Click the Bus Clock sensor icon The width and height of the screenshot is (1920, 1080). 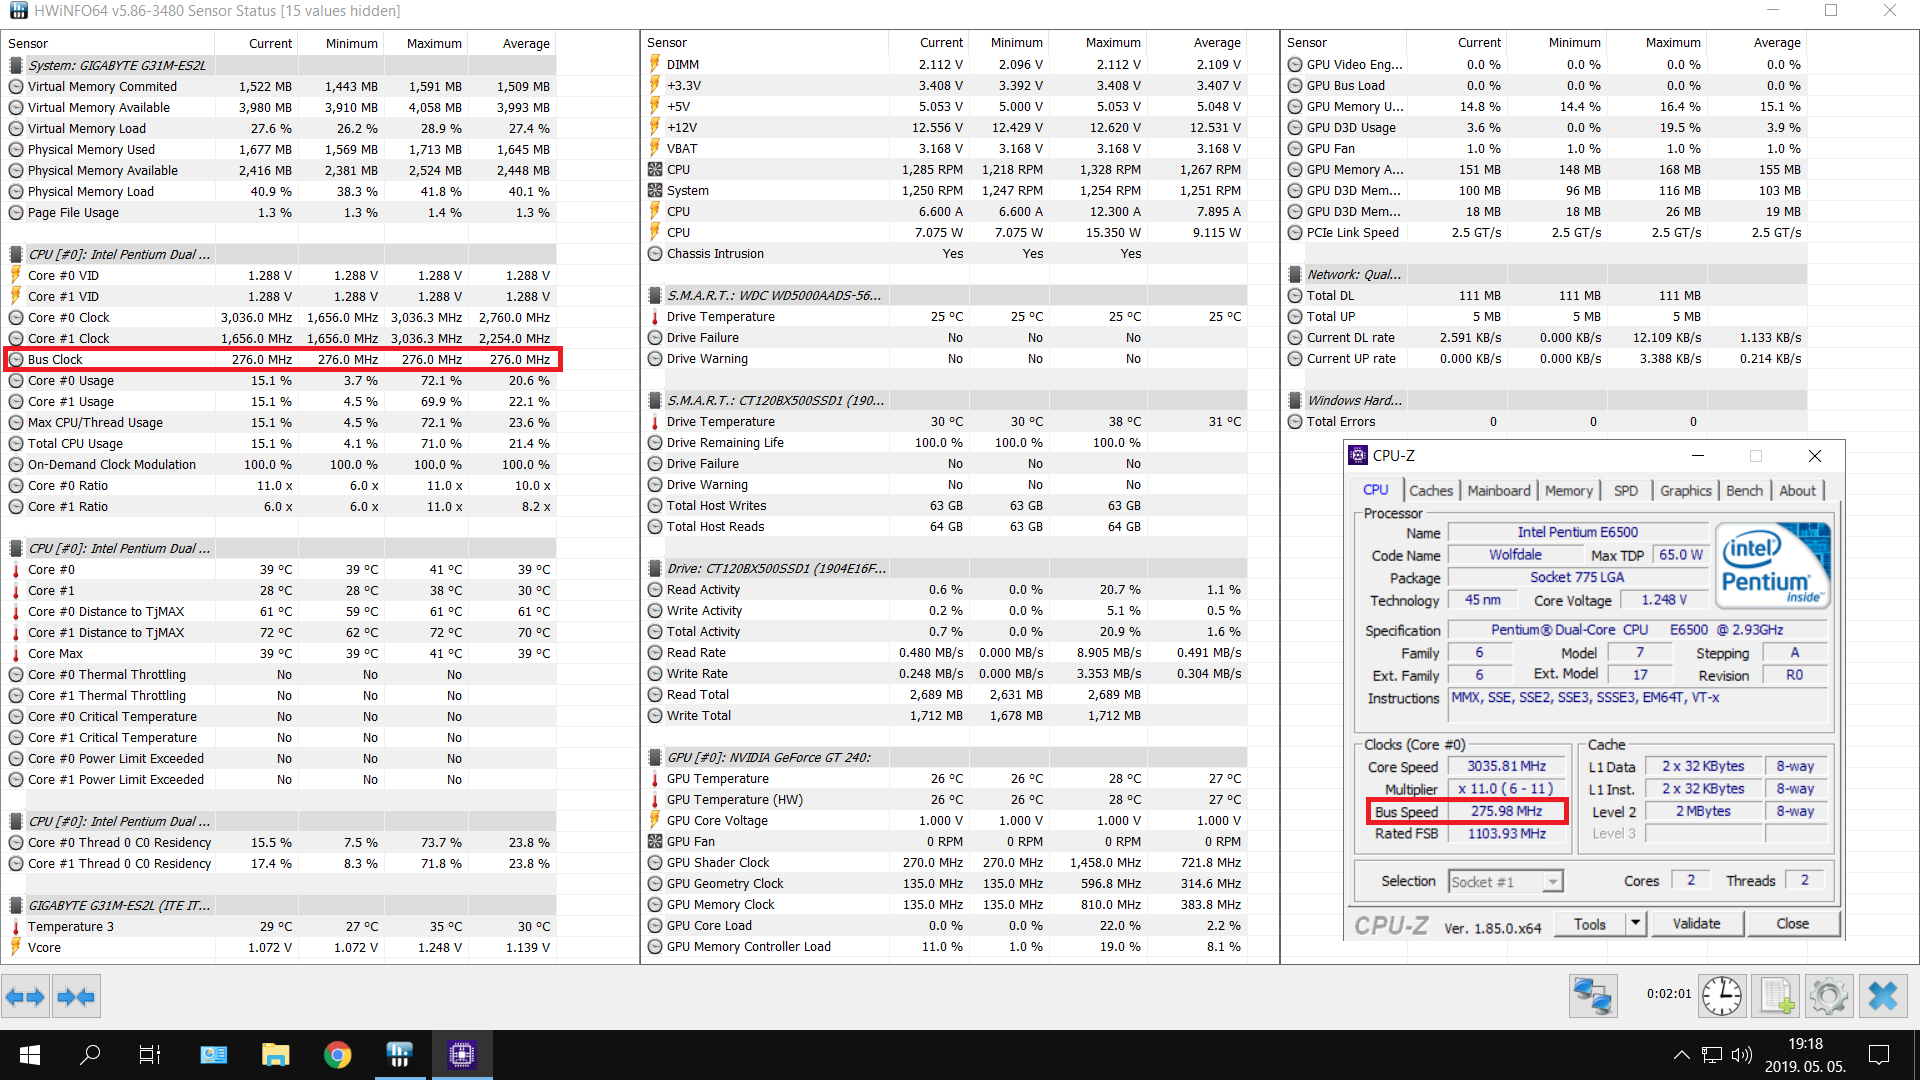tap(16, 359)
